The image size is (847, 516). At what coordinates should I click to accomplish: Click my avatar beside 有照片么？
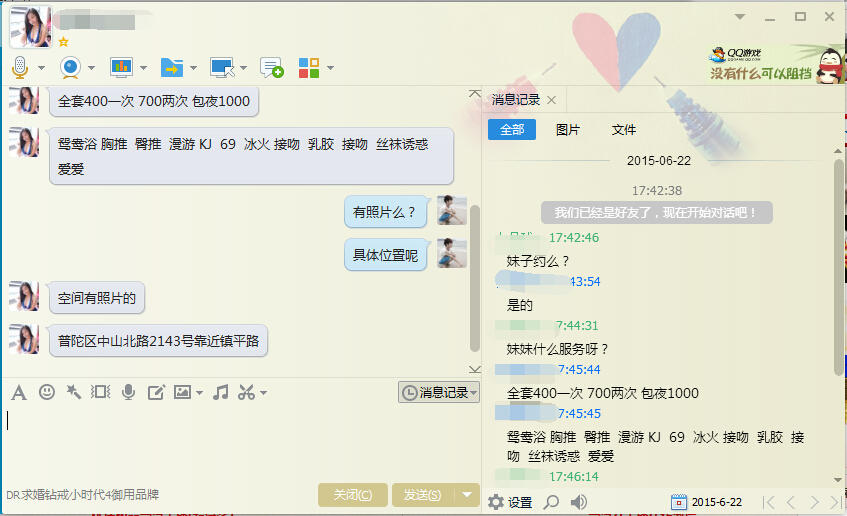[452, 210]
